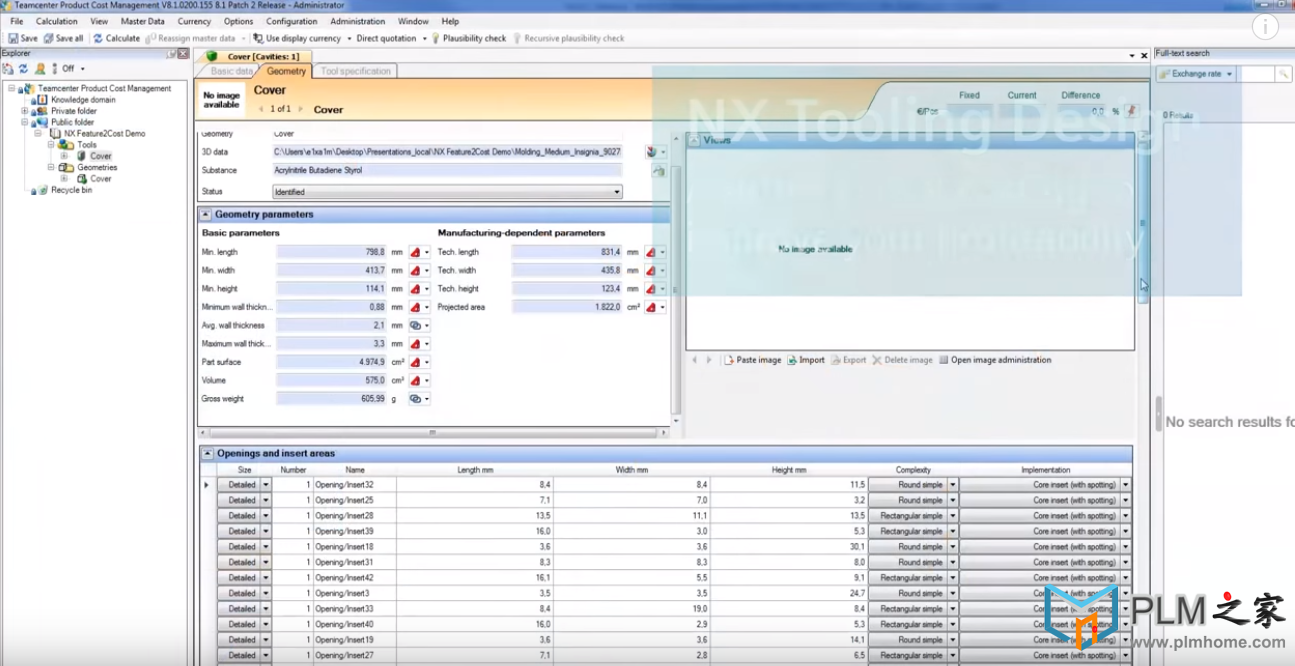The height and width of the screenshot is (666, 1295).
Task: Click the first Explorer toolbar icon
Action: tap(8, 69)
